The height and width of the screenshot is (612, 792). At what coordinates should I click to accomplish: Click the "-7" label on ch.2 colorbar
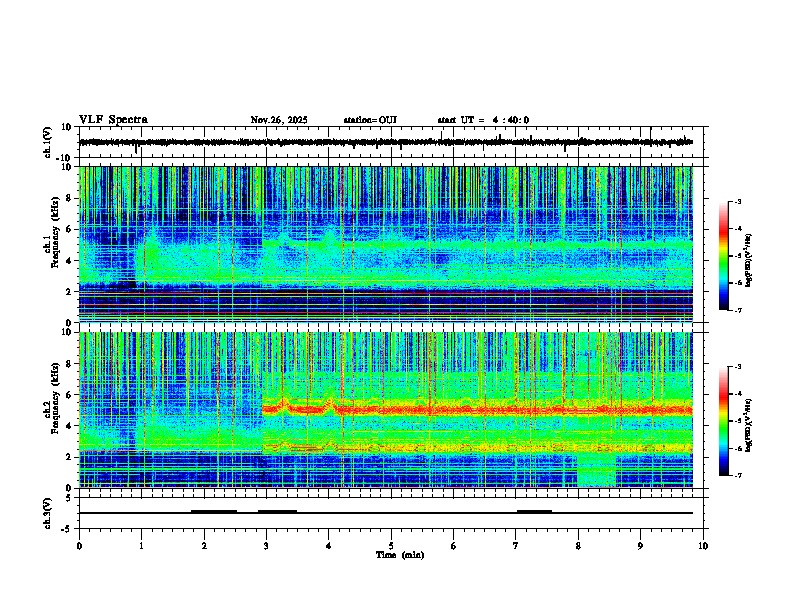737,475
